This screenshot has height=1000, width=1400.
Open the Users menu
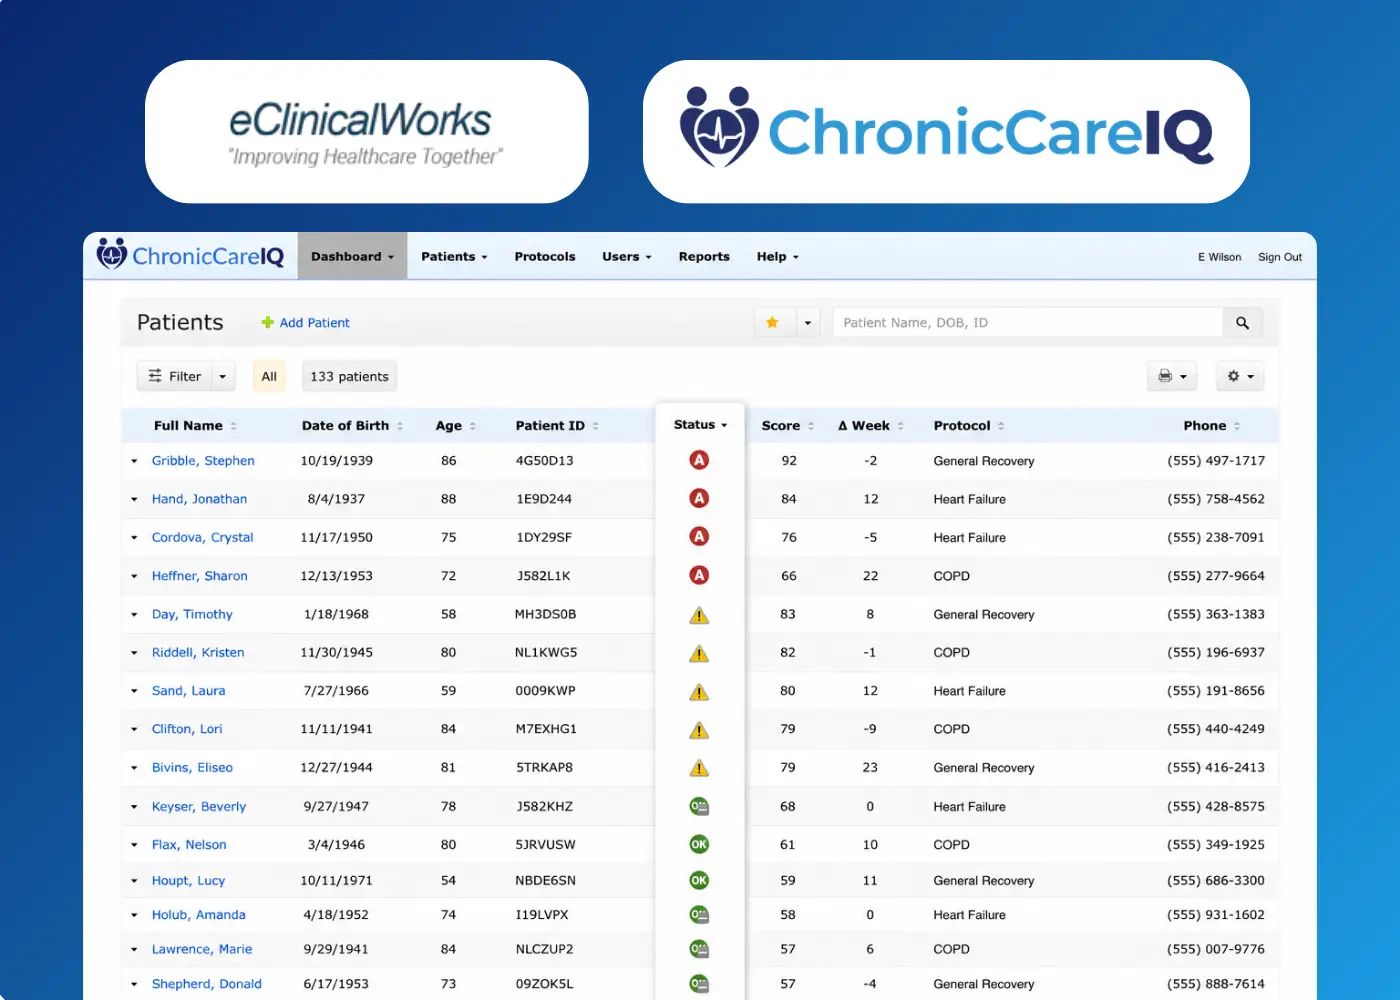[x=626, y=256]
